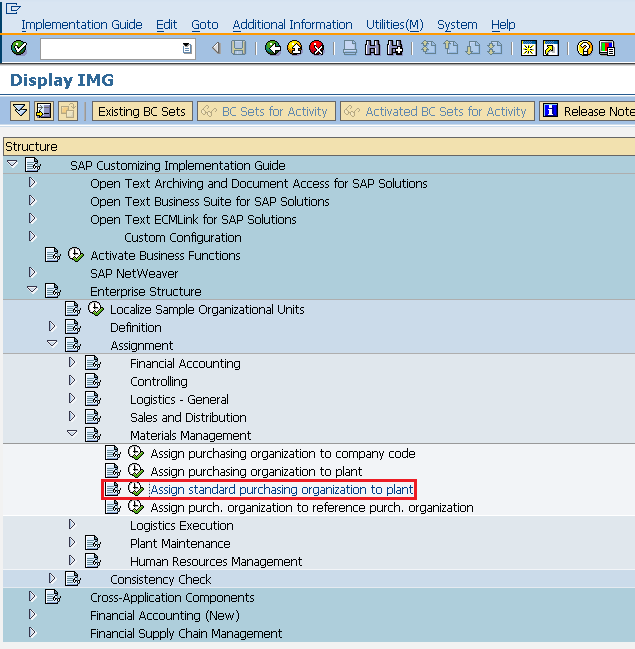
Task: Click the Save floppy disk icon
Action: click(238, 48)
